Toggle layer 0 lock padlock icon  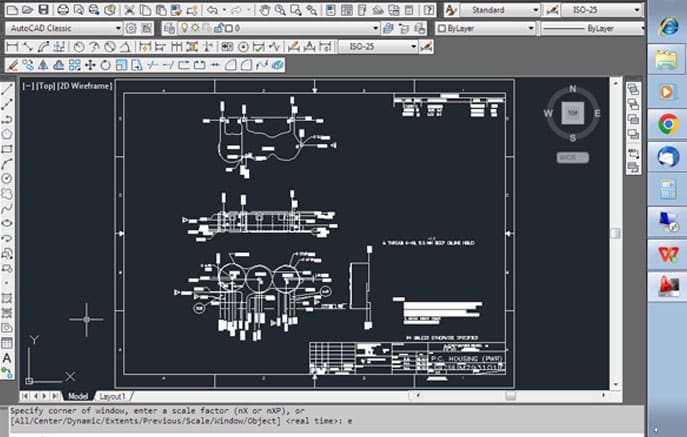coord(219,28)
